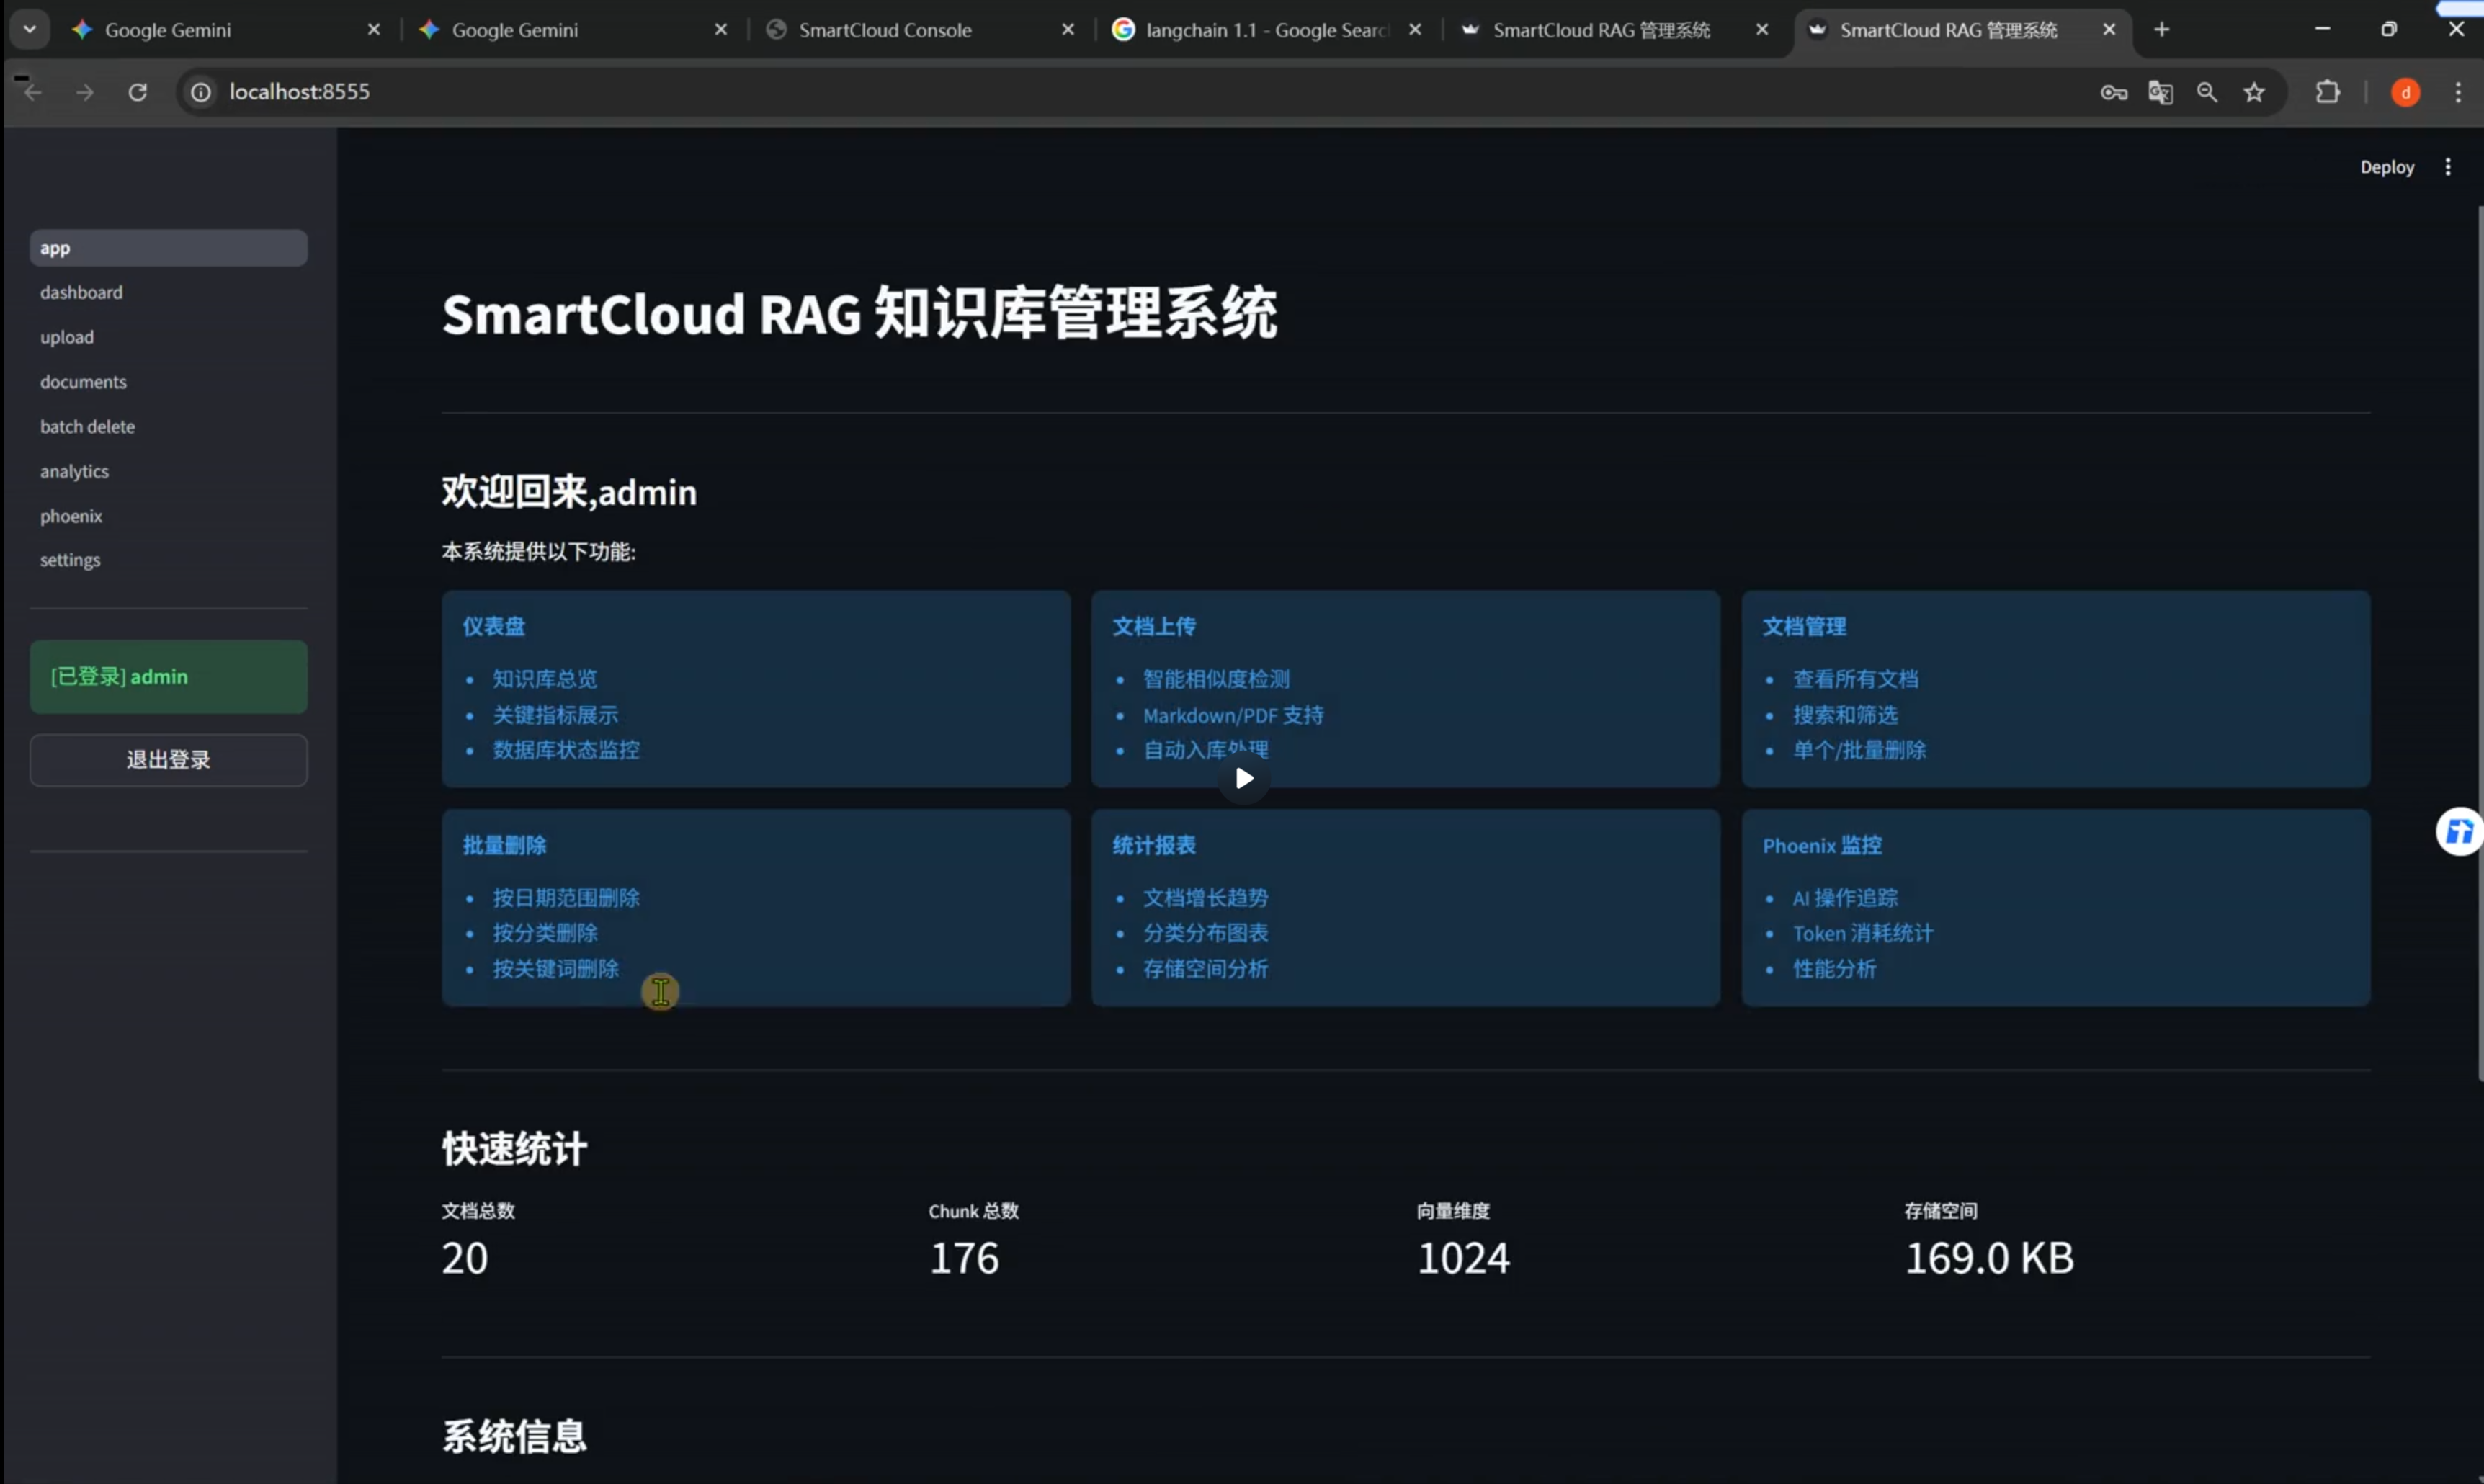Close the langchain 1.1 search tab
2484x1484 pixels.
coord(1415,30)
